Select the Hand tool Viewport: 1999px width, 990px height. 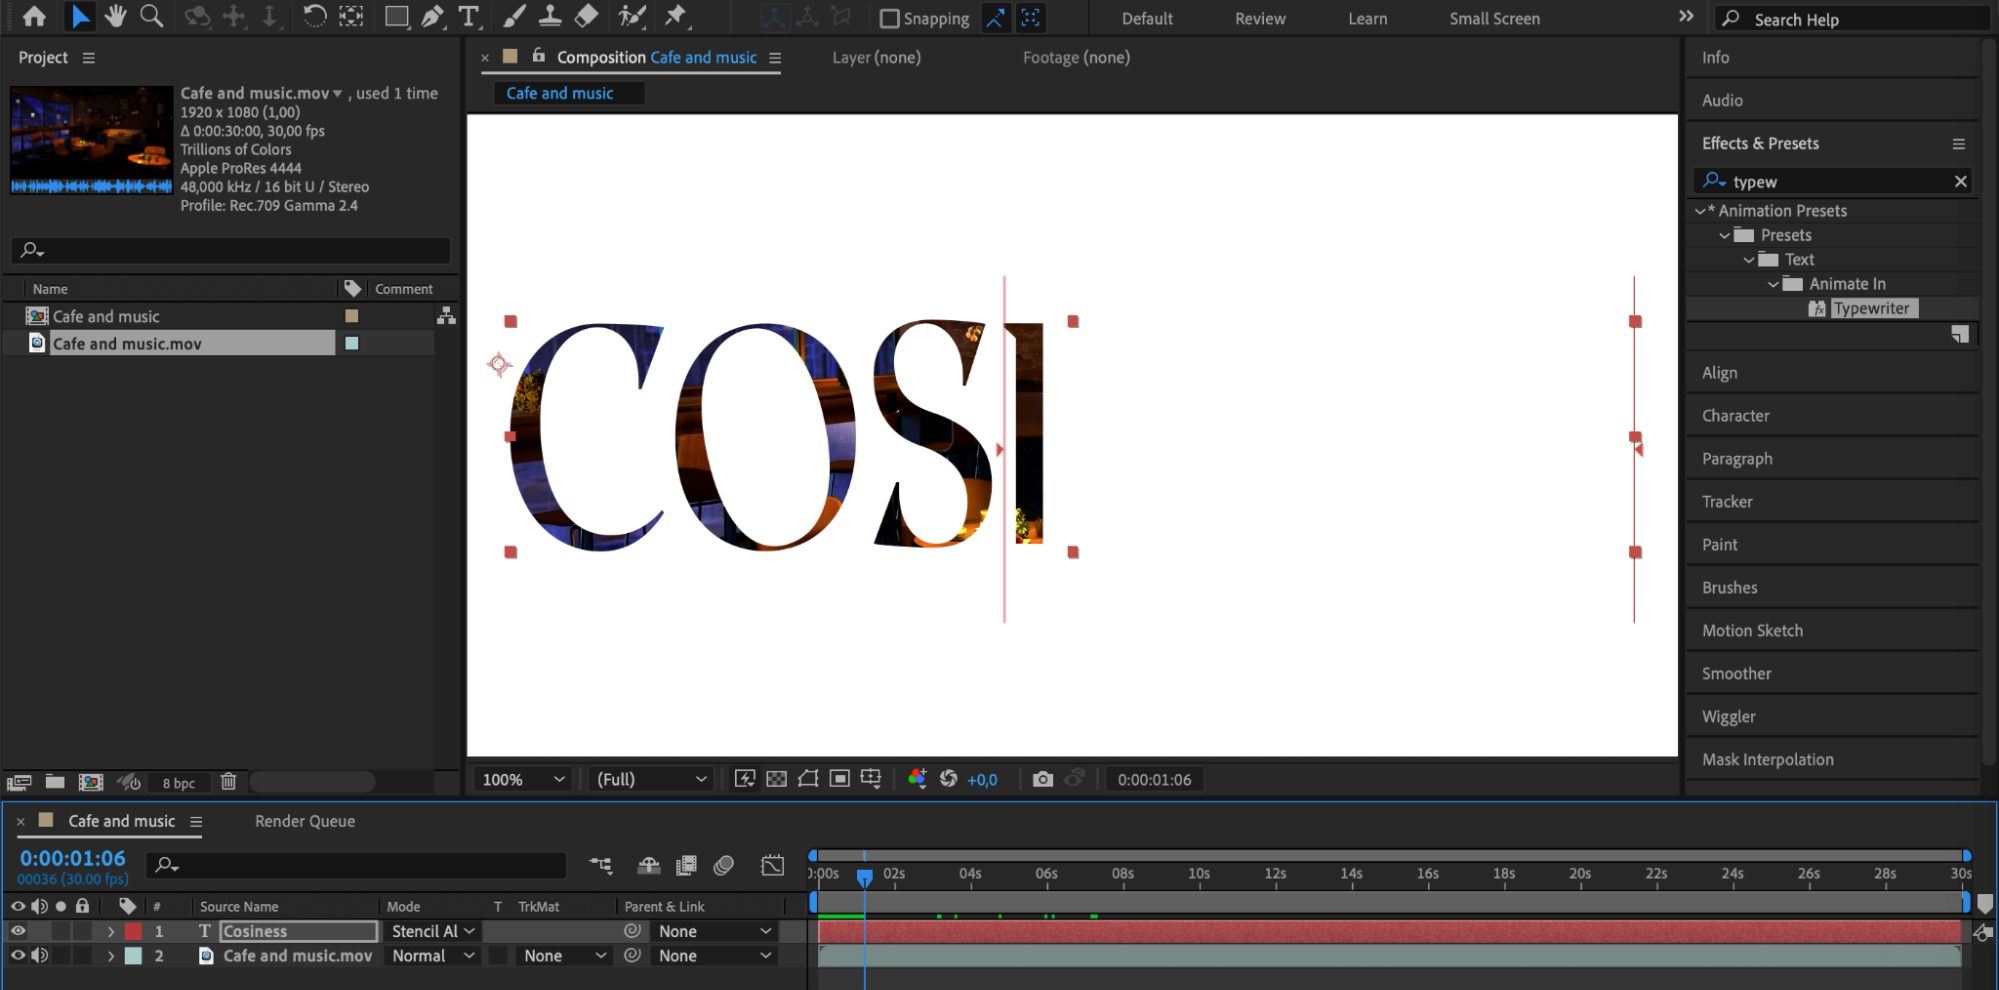click(116, 16)
